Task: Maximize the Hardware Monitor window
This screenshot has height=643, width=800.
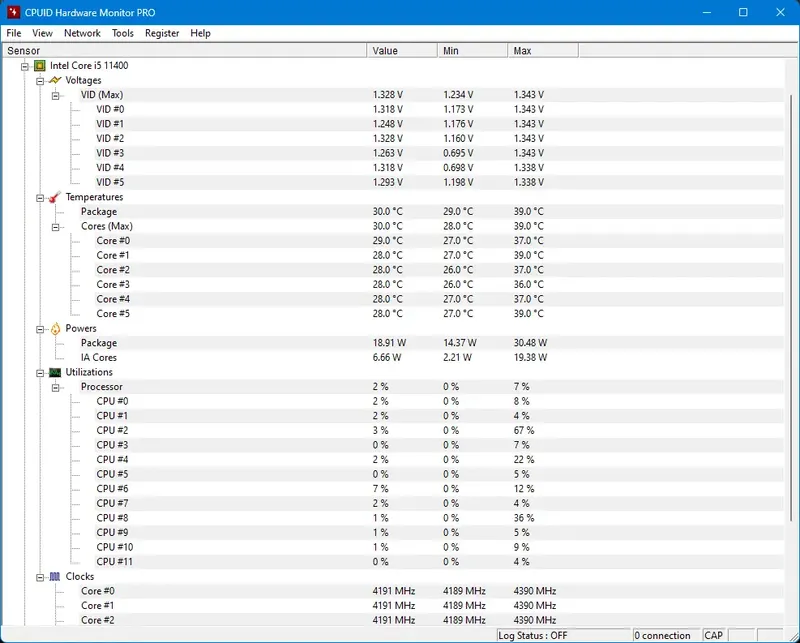Action: coord(743,12)
